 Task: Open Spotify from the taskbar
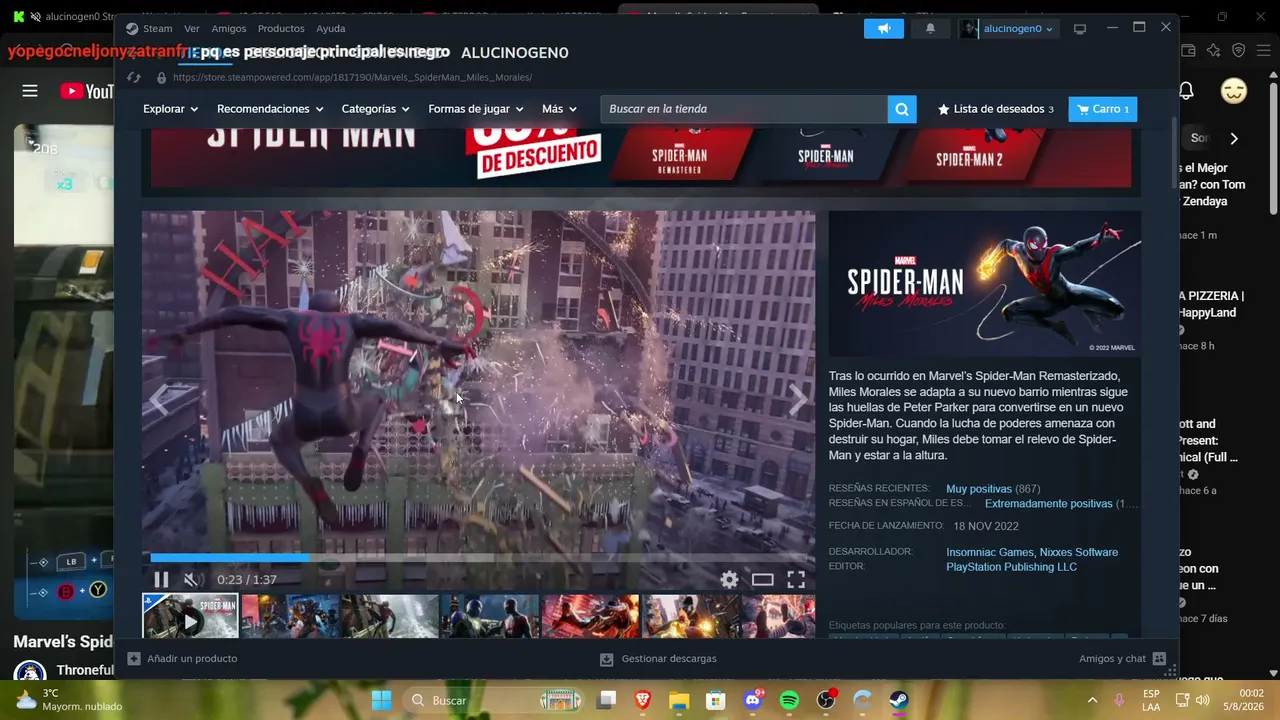click(789, 700)
